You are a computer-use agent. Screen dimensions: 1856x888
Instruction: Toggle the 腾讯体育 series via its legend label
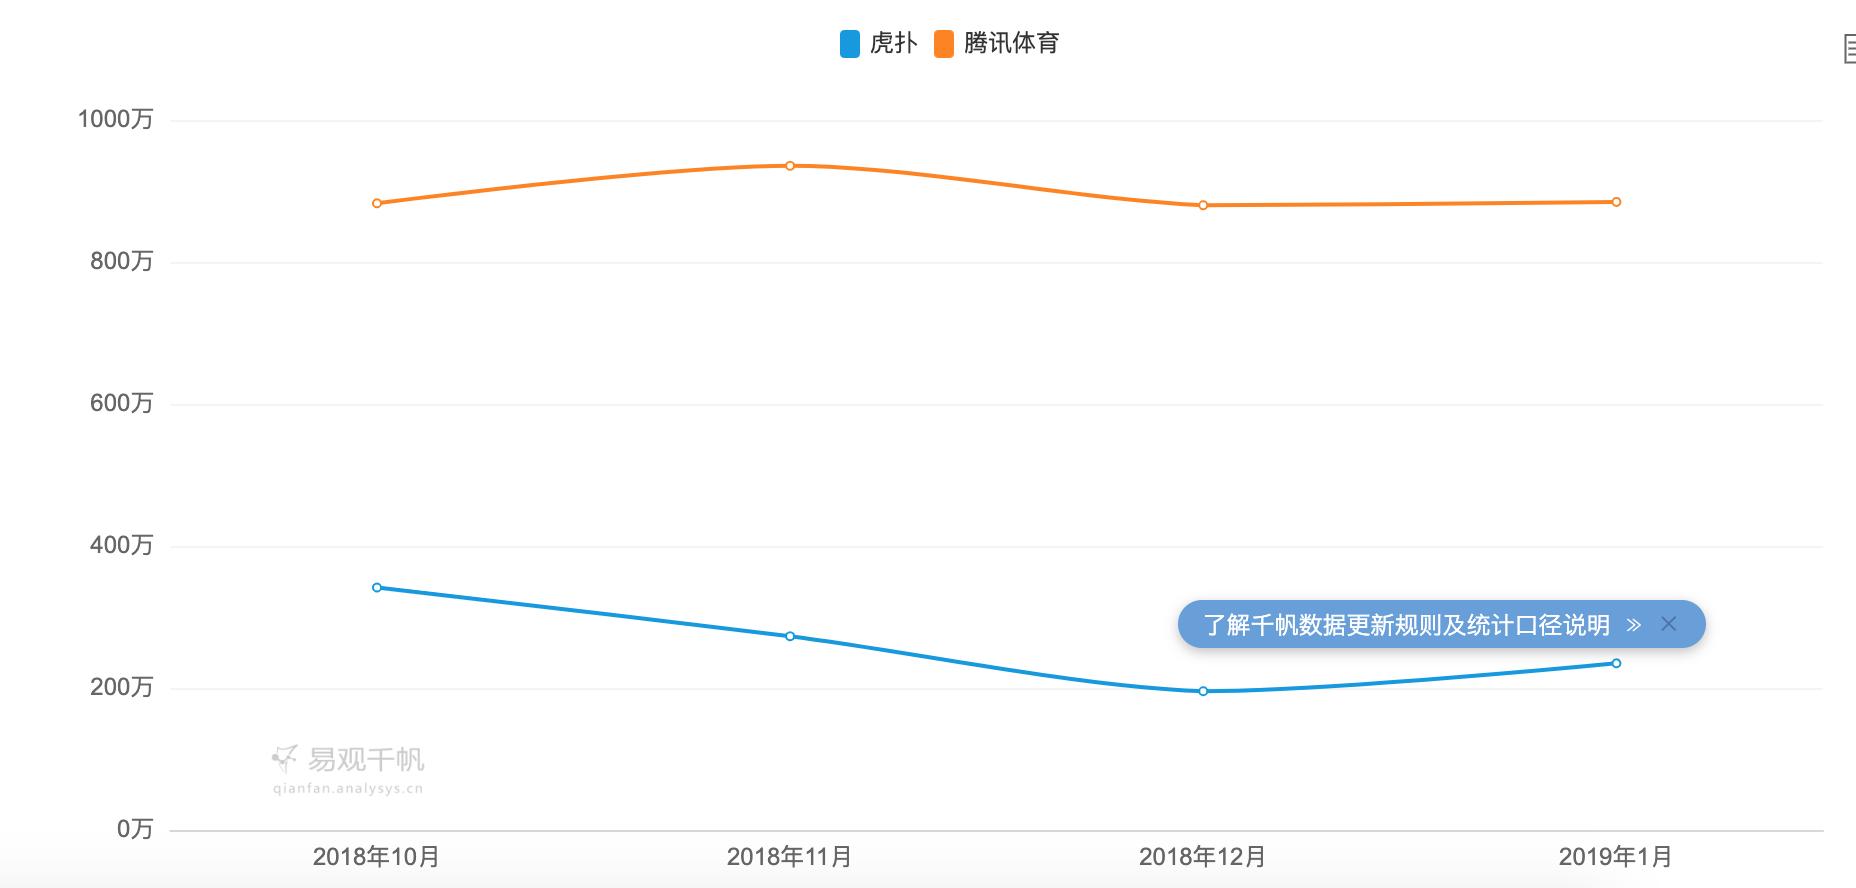1011,43
